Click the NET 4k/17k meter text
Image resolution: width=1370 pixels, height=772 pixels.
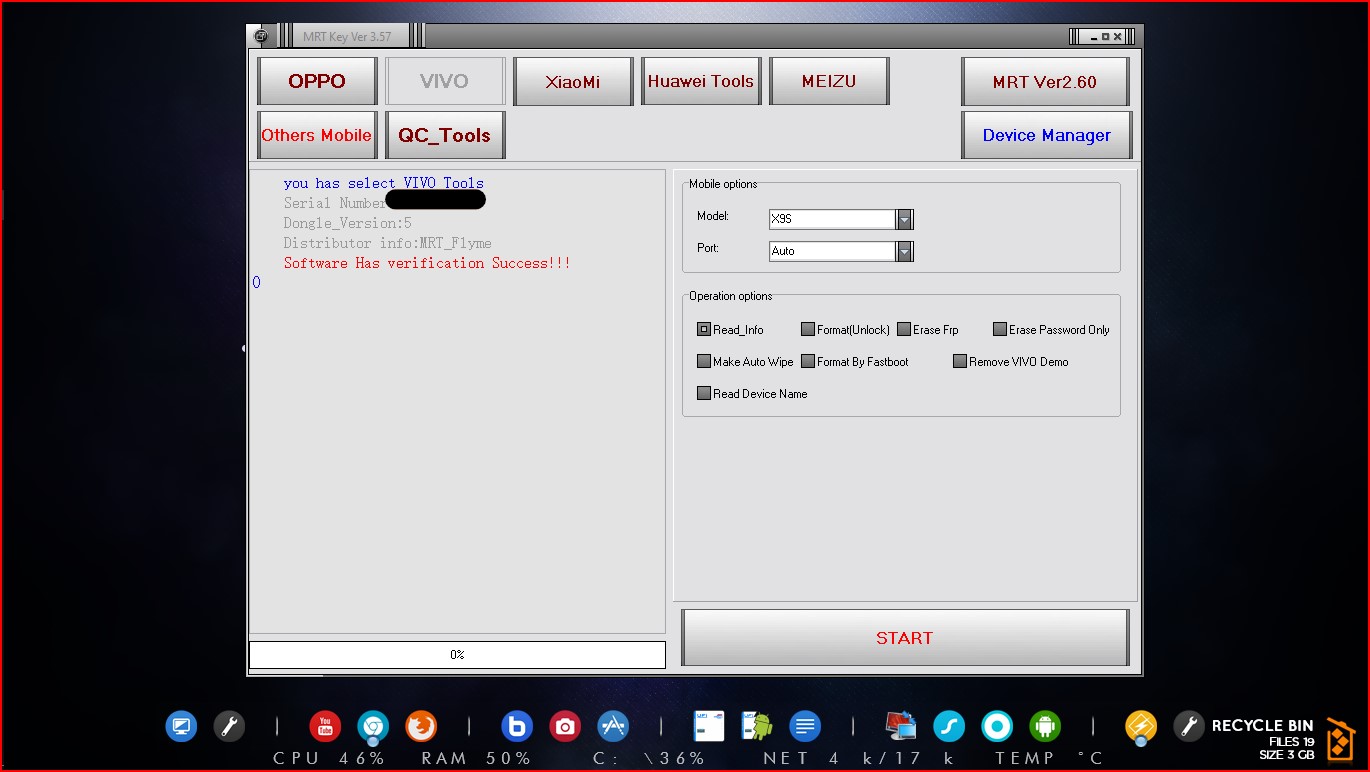tap(860, 758)
